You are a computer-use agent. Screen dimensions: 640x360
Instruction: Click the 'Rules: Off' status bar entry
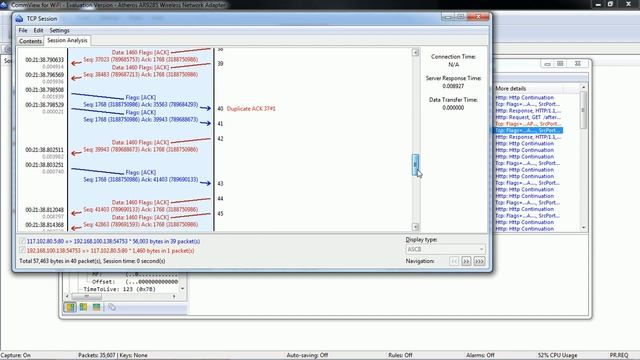click(x=400, y=355)
